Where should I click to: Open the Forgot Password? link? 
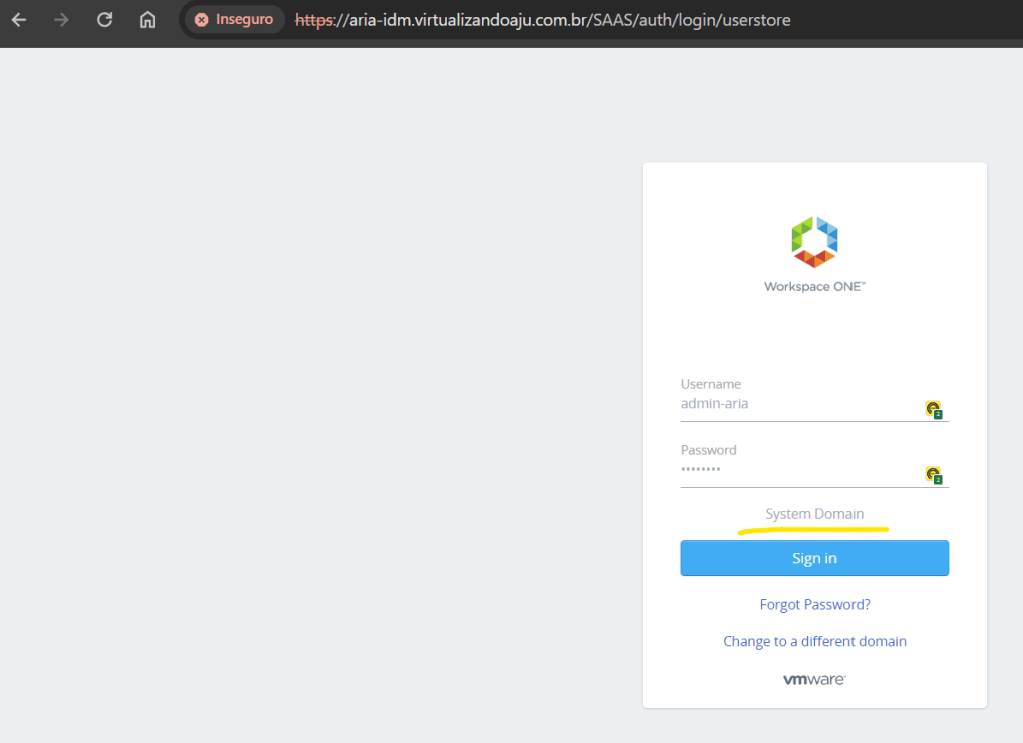point(814,605)
